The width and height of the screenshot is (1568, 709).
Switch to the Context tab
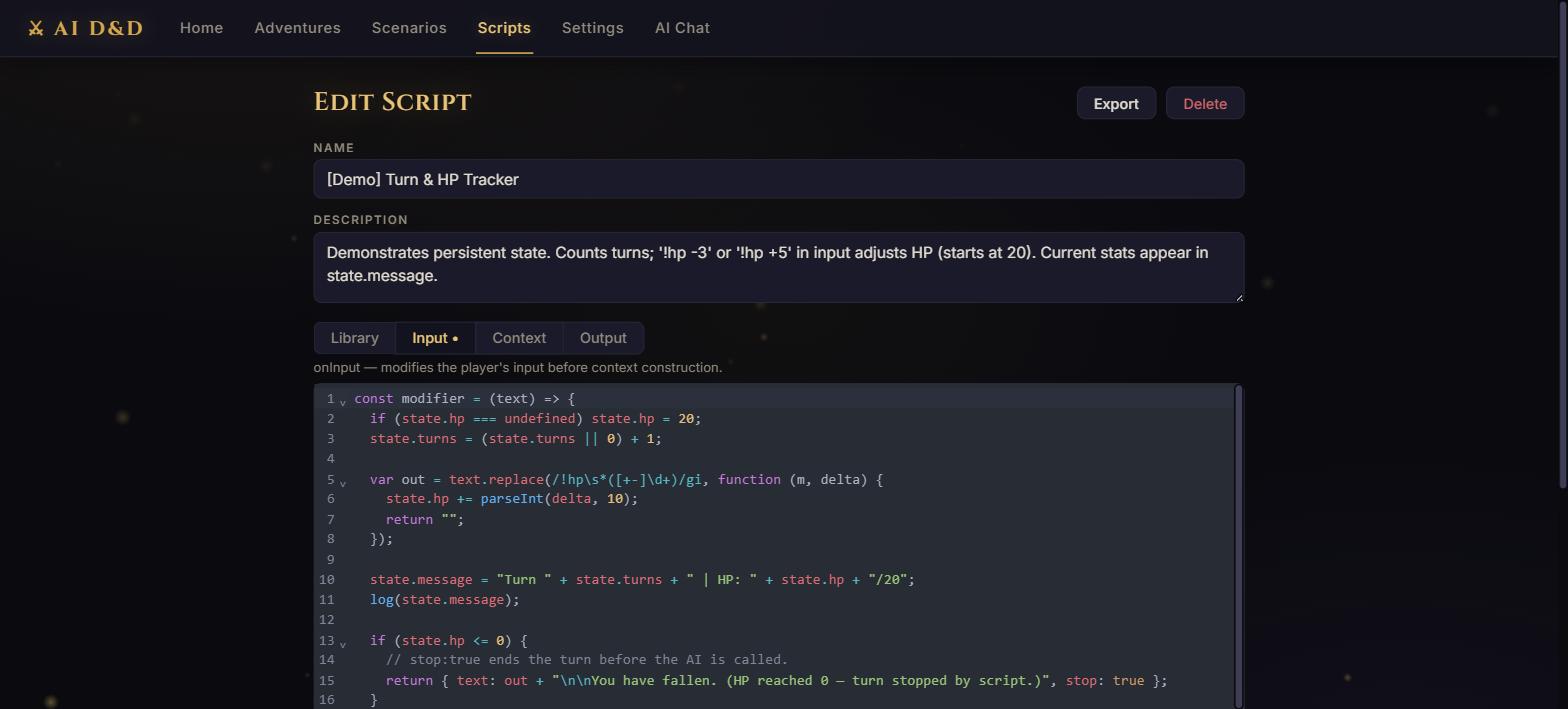pyautogui.click(x=519, y=338)
